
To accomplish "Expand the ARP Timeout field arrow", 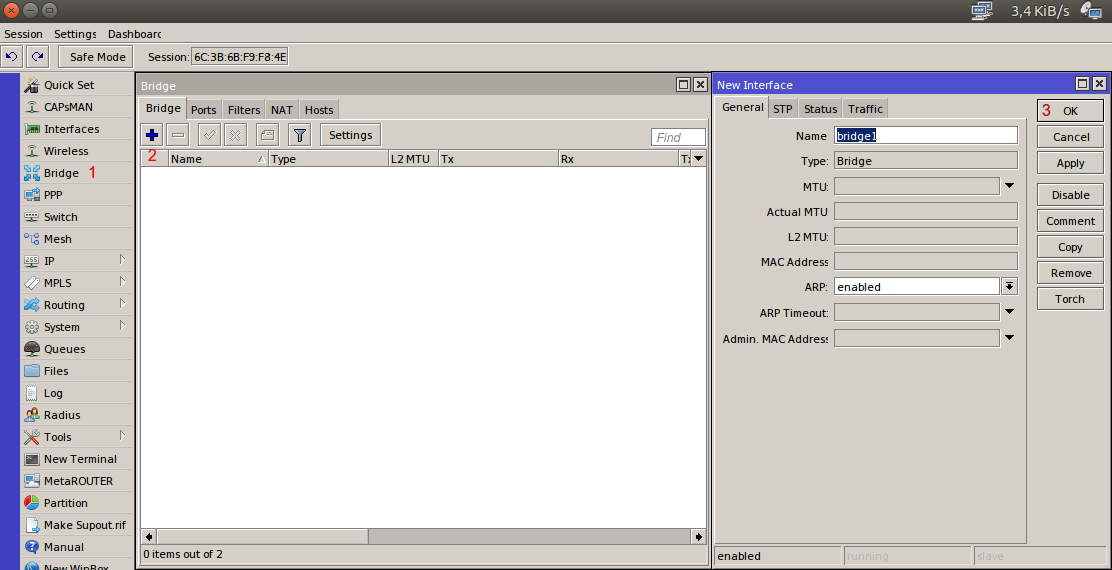I will pyautogui.click(x=1009, y=312).
